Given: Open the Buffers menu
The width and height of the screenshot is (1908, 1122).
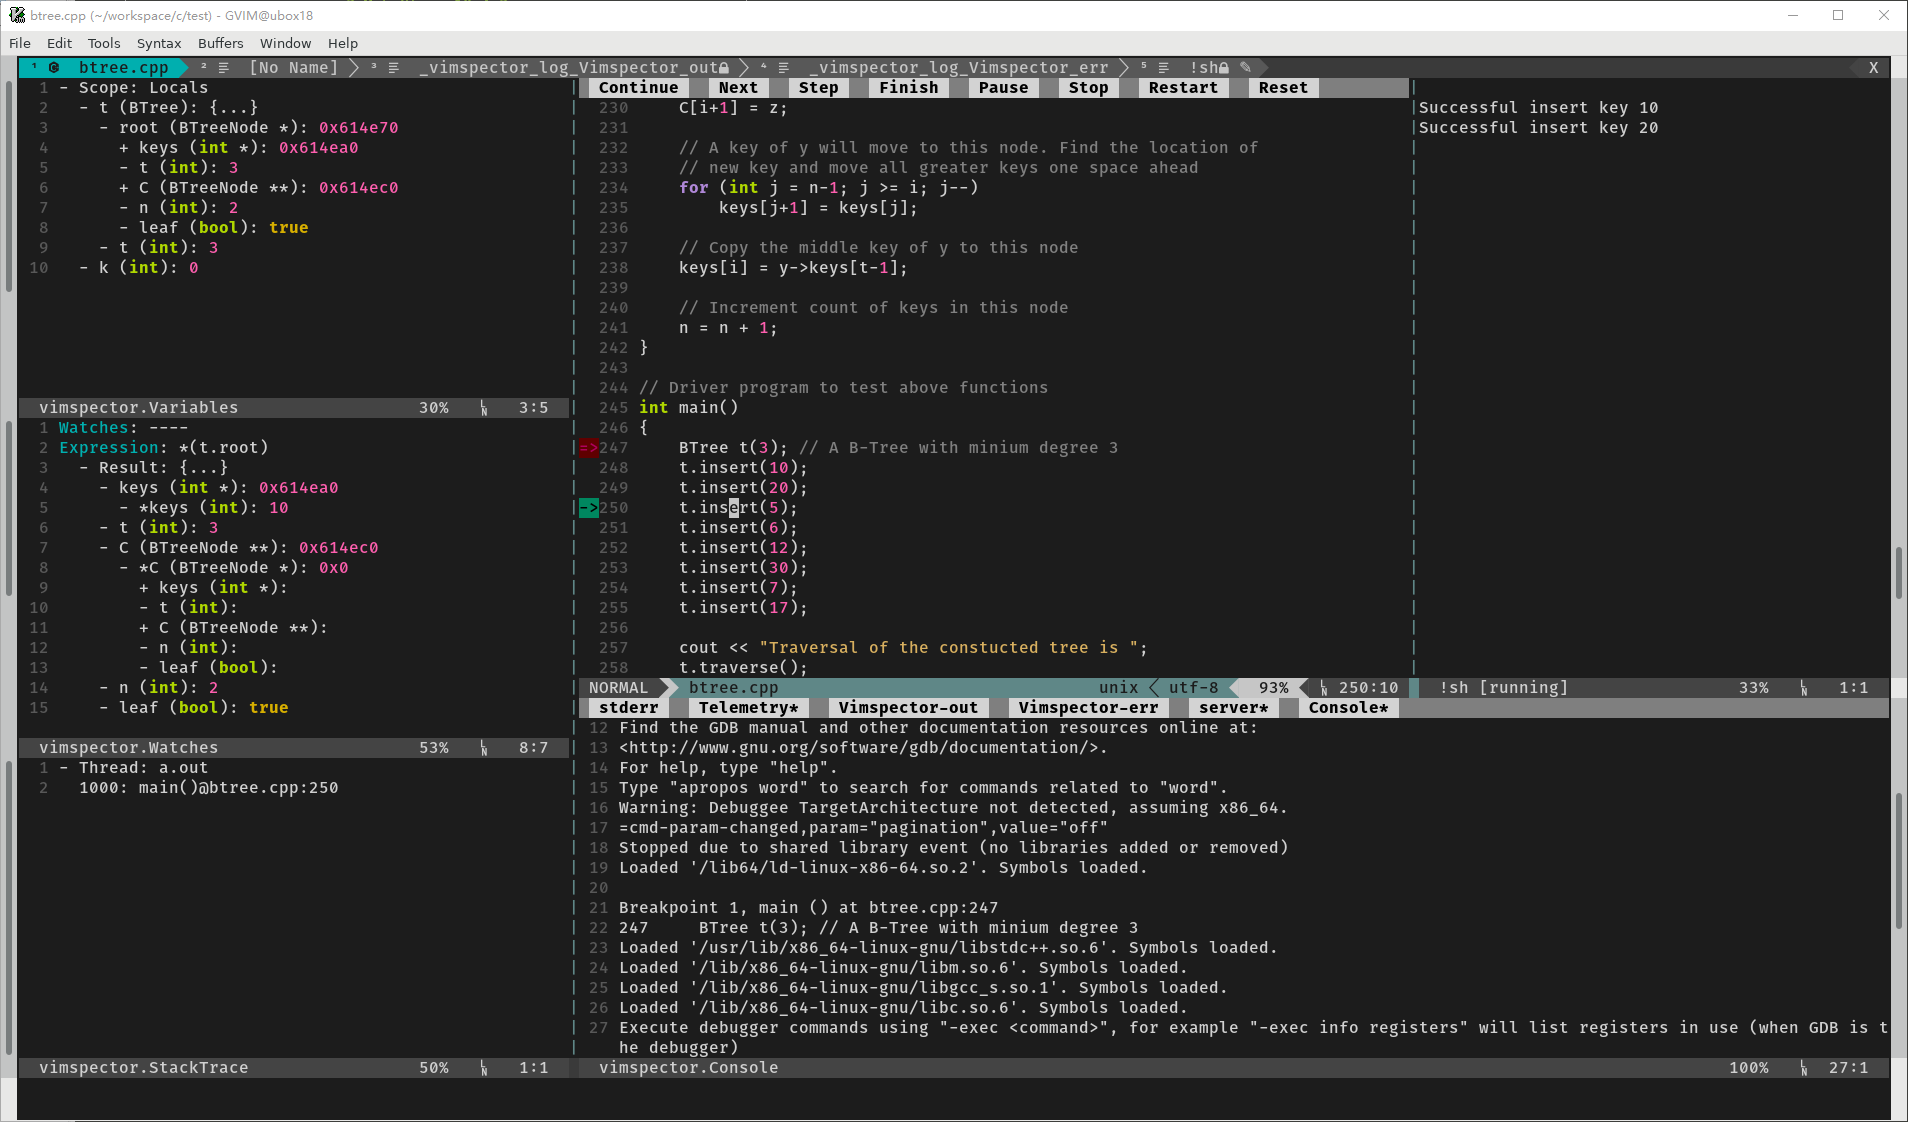Looking at the screenshot, I should click(220, 43).
